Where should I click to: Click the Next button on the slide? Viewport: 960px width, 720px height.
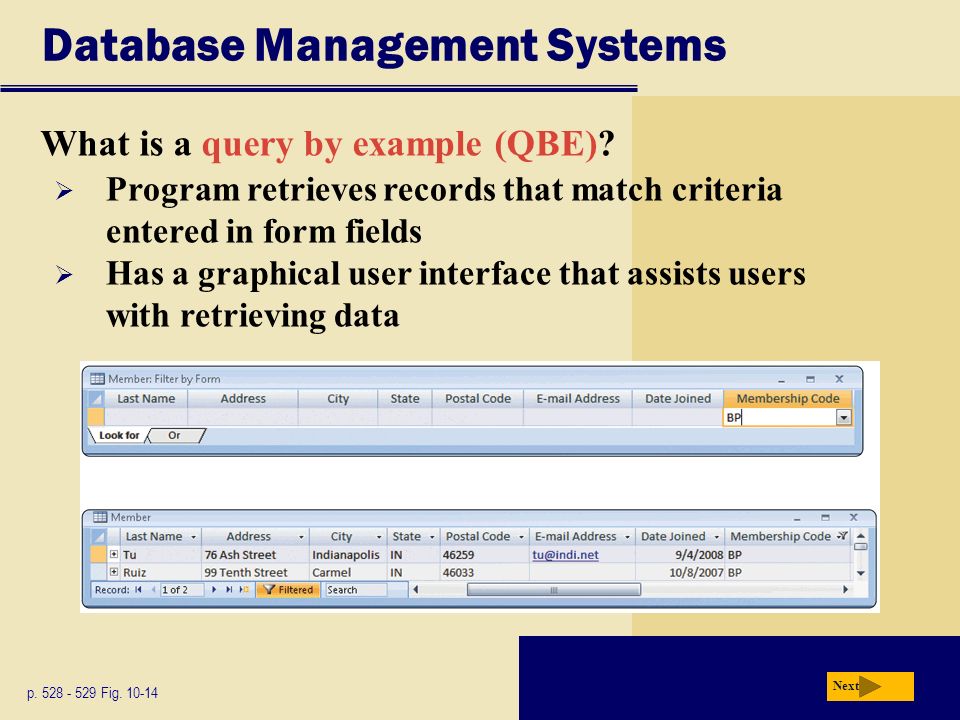pos(869,686)
